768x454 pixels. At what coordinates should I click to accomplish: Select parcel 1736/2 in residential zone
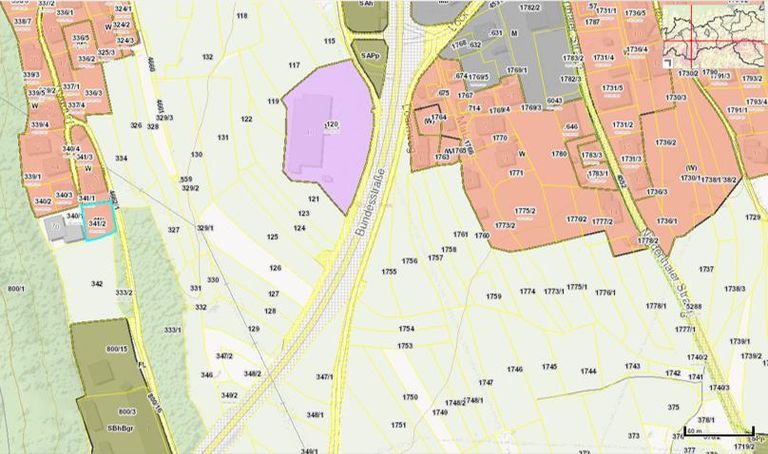pyautogui.click(x=666, y=143)
